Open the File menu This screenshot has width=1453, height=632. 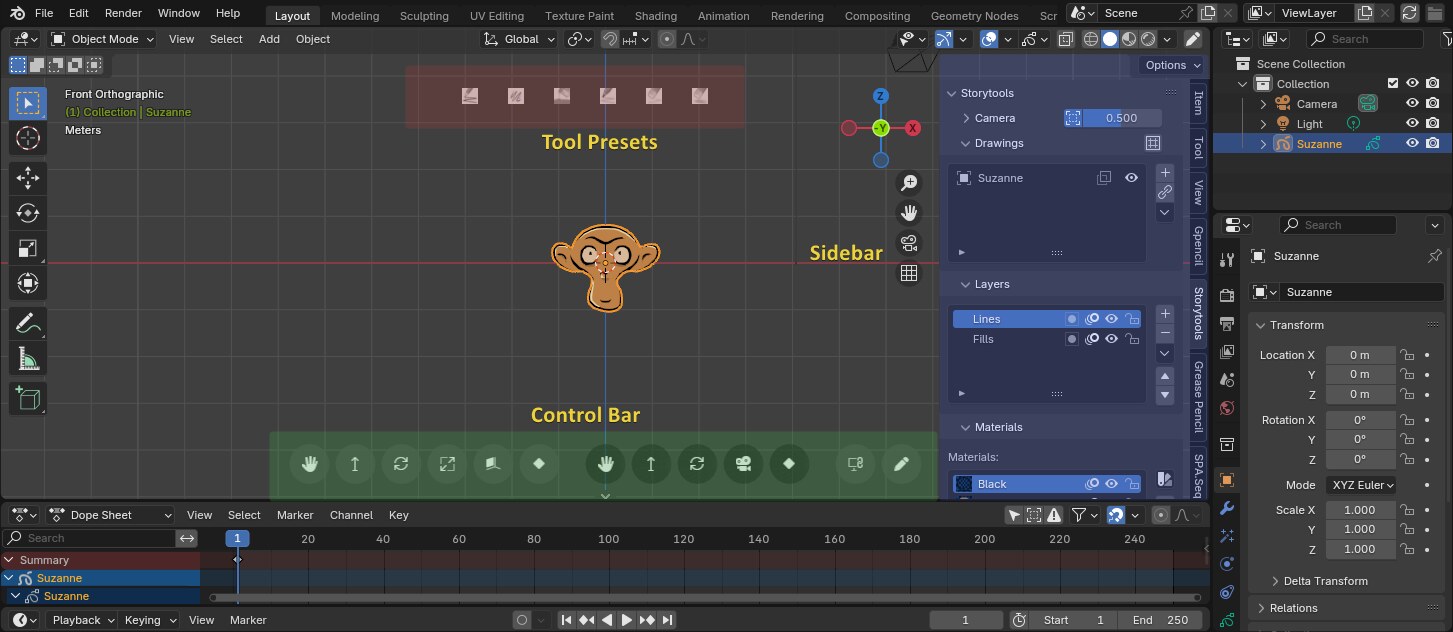point(44,14)
